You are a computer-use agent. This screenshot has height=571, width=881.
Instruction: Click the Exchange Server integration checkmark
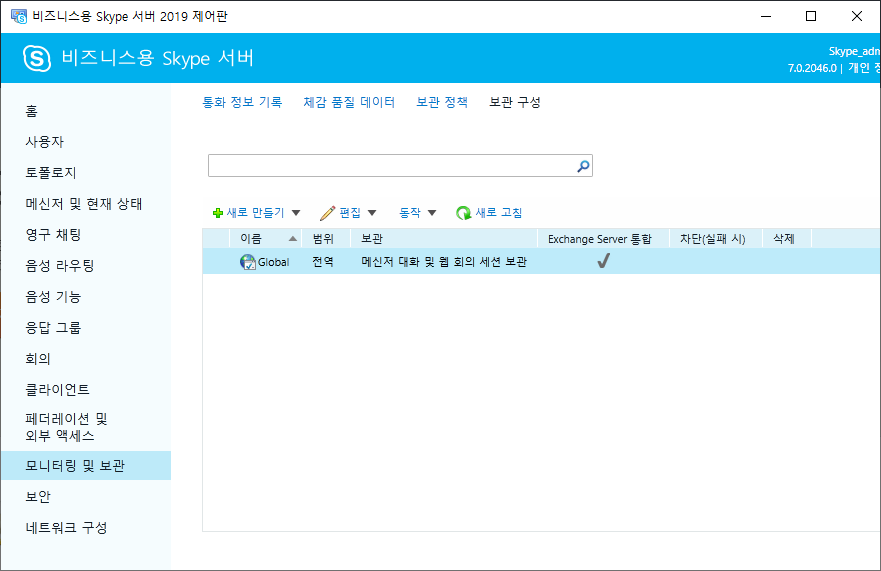click(x=603, y=261)
